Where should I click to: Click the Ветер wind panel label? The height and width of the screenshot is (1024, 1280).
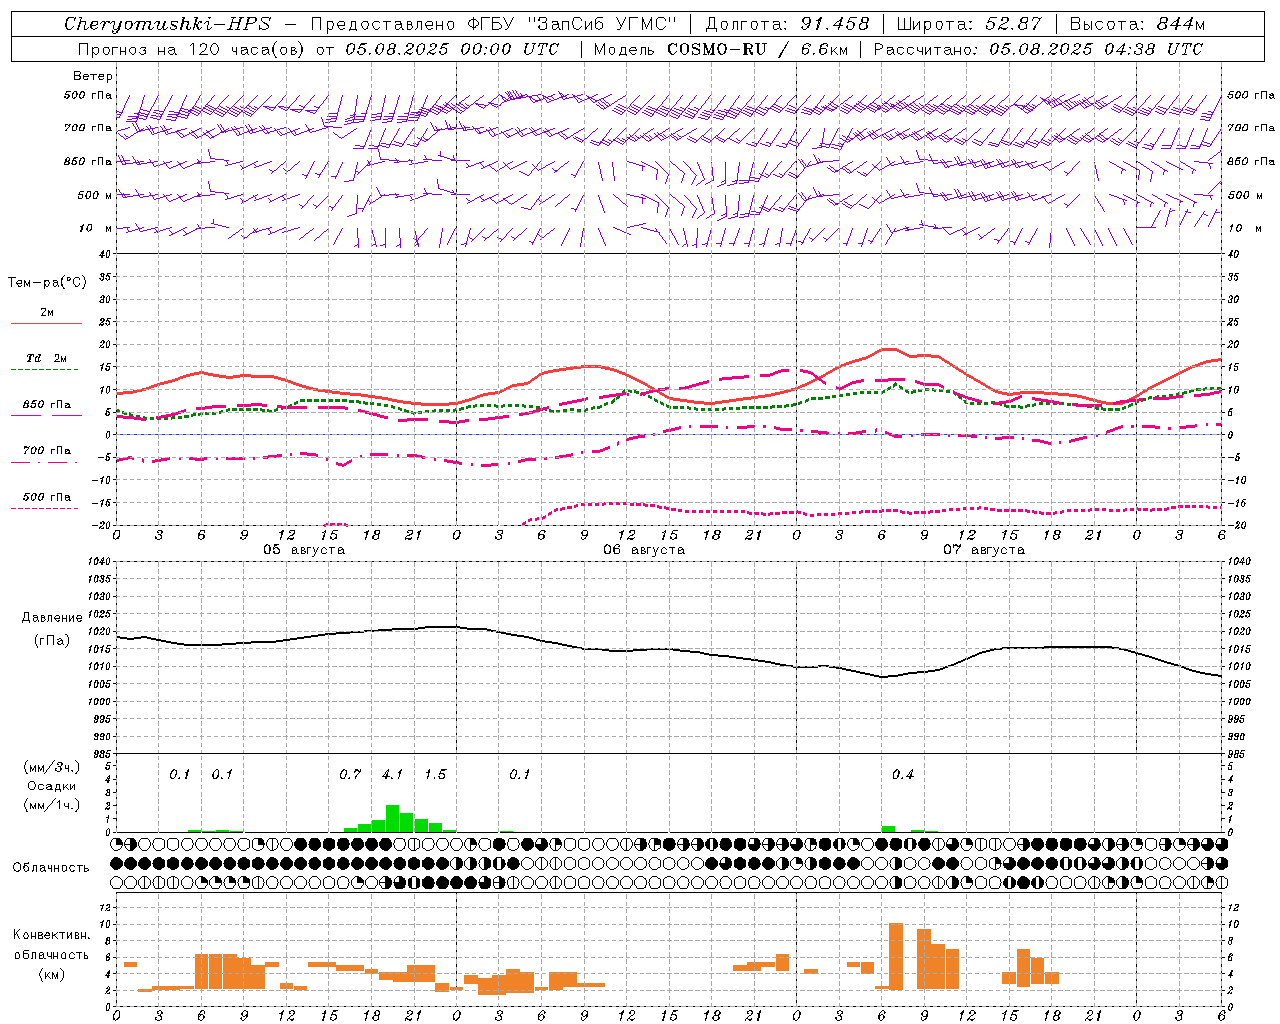click(x=92, y=76)
